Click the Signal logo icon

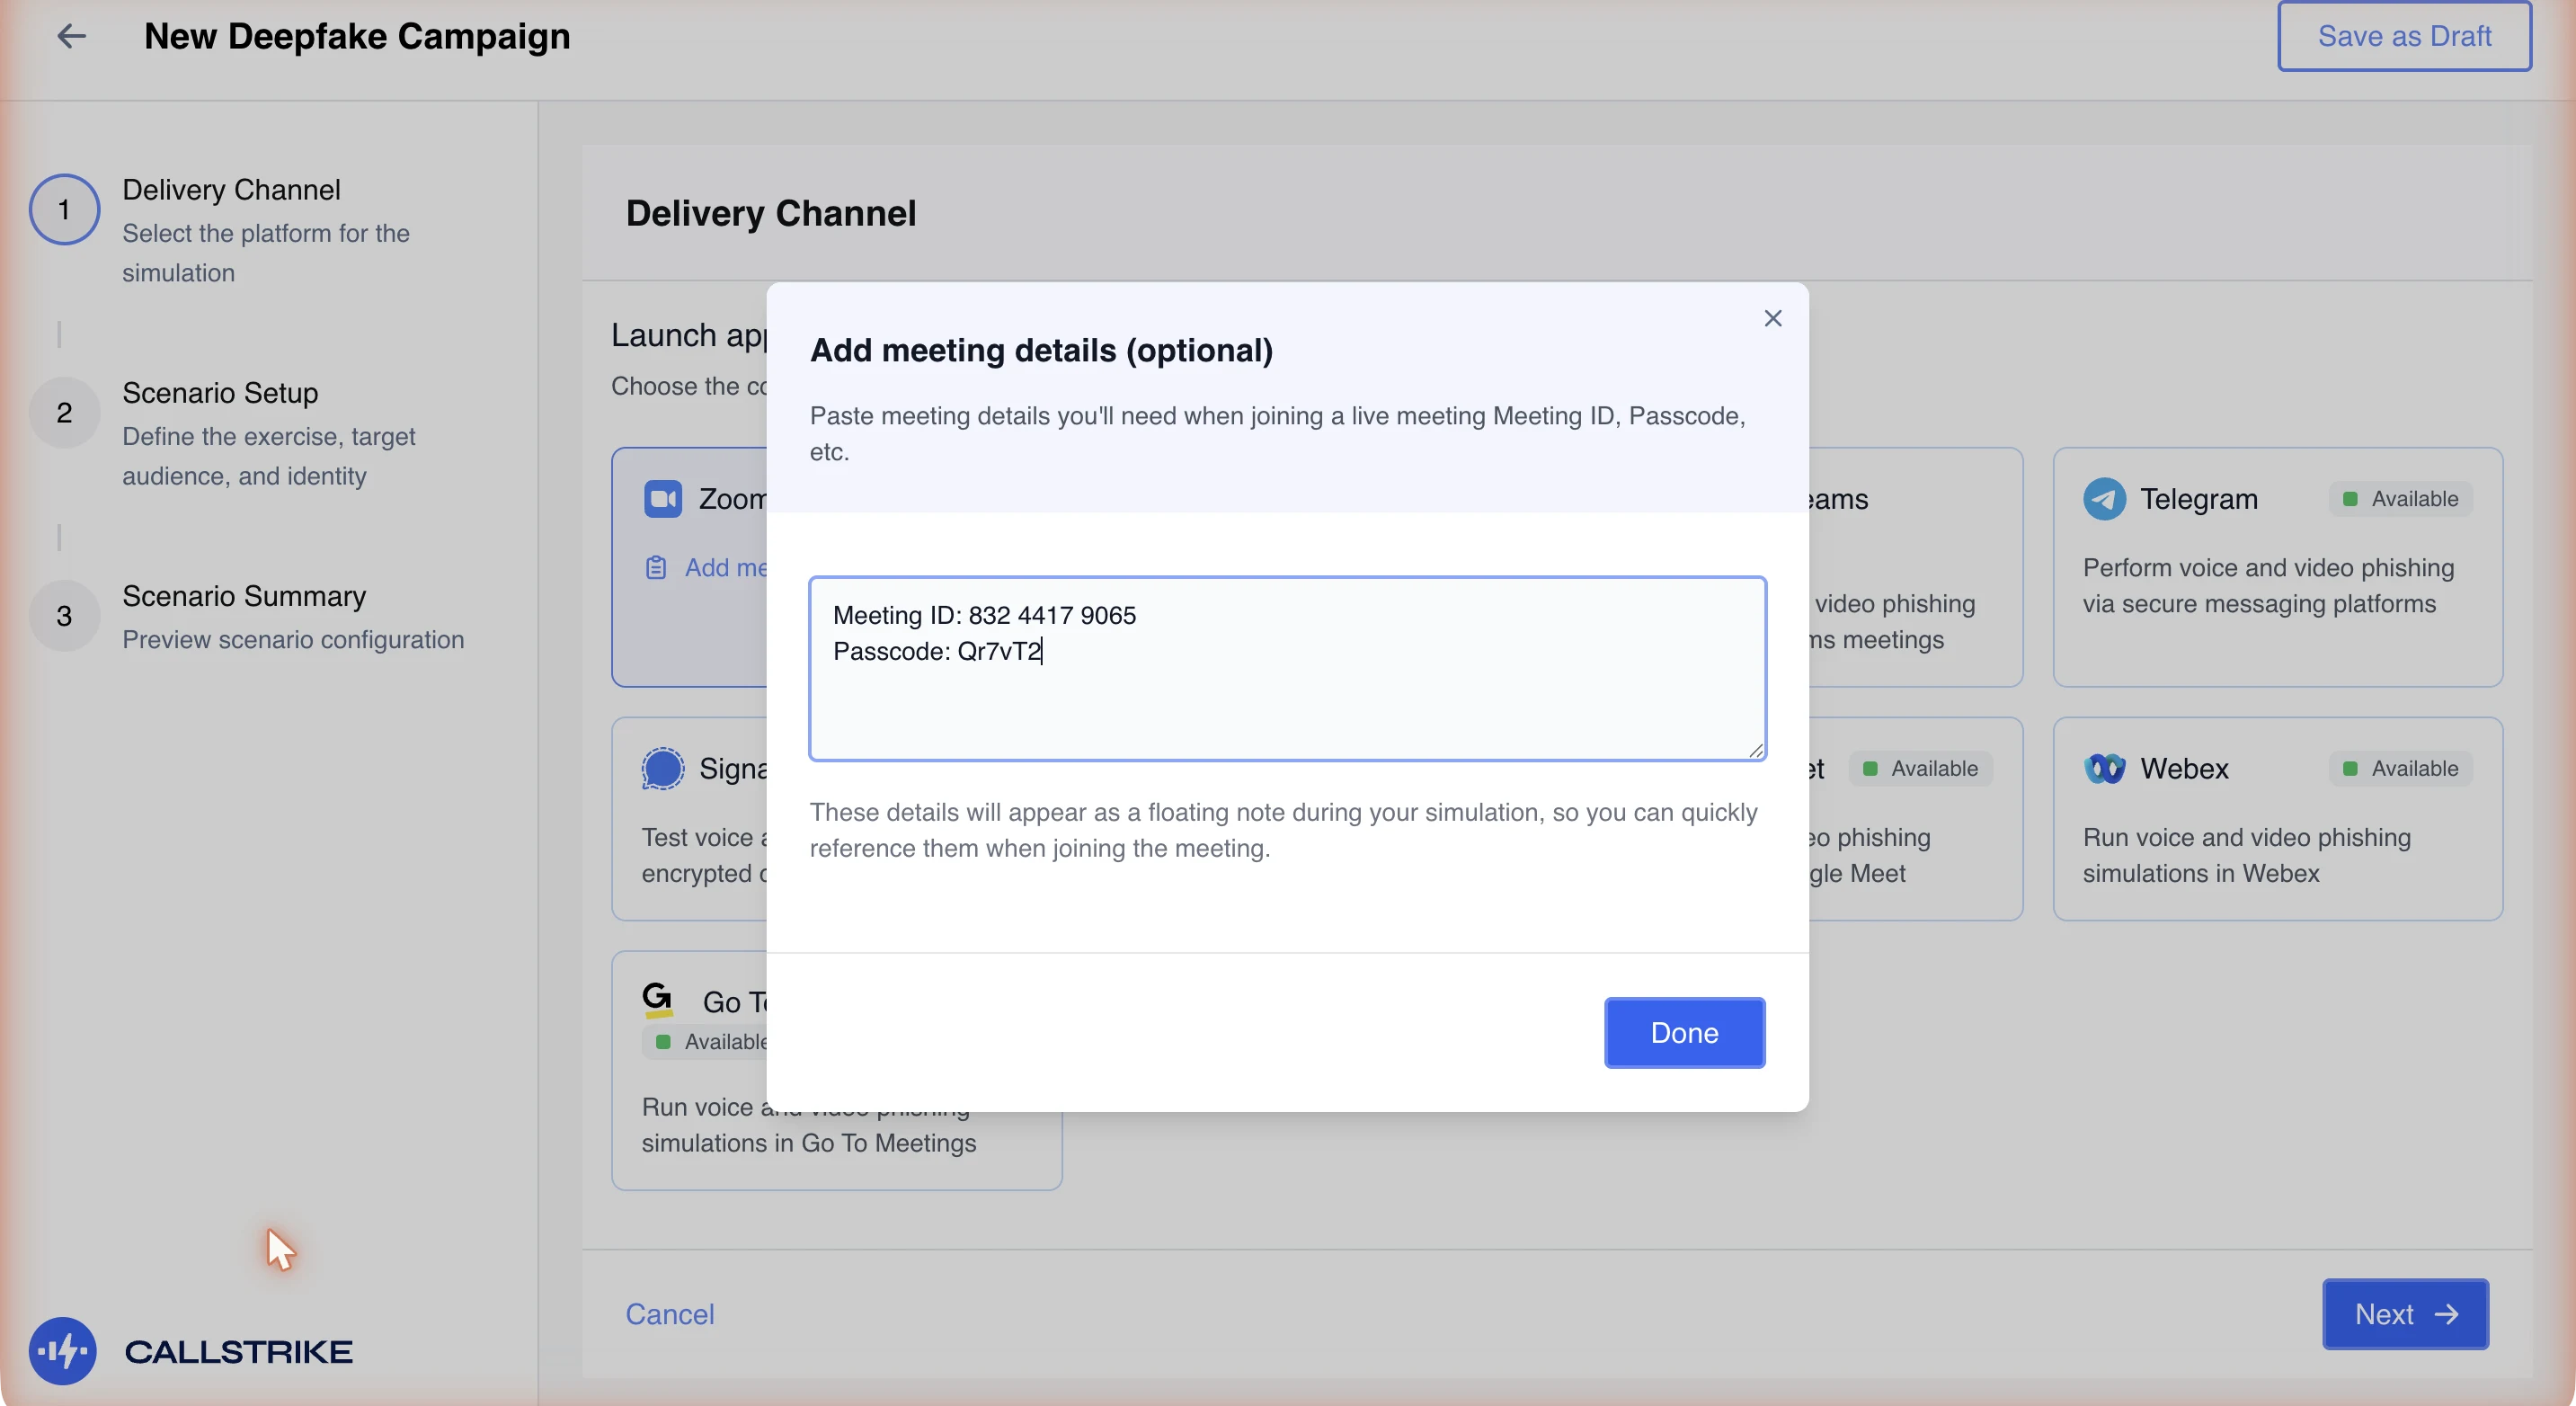coord(662,768)
